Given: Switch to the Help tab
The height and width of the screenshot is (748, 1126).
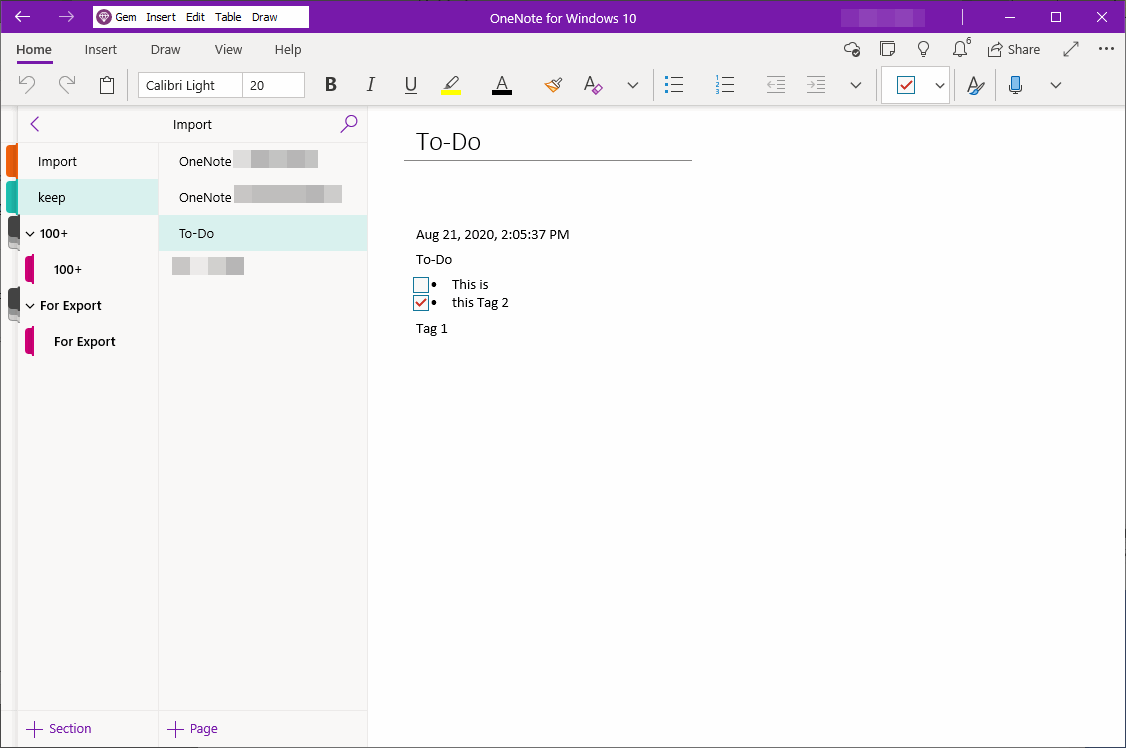Looking at the screenshot, I should pyautogui.click(x=288, y=50).
